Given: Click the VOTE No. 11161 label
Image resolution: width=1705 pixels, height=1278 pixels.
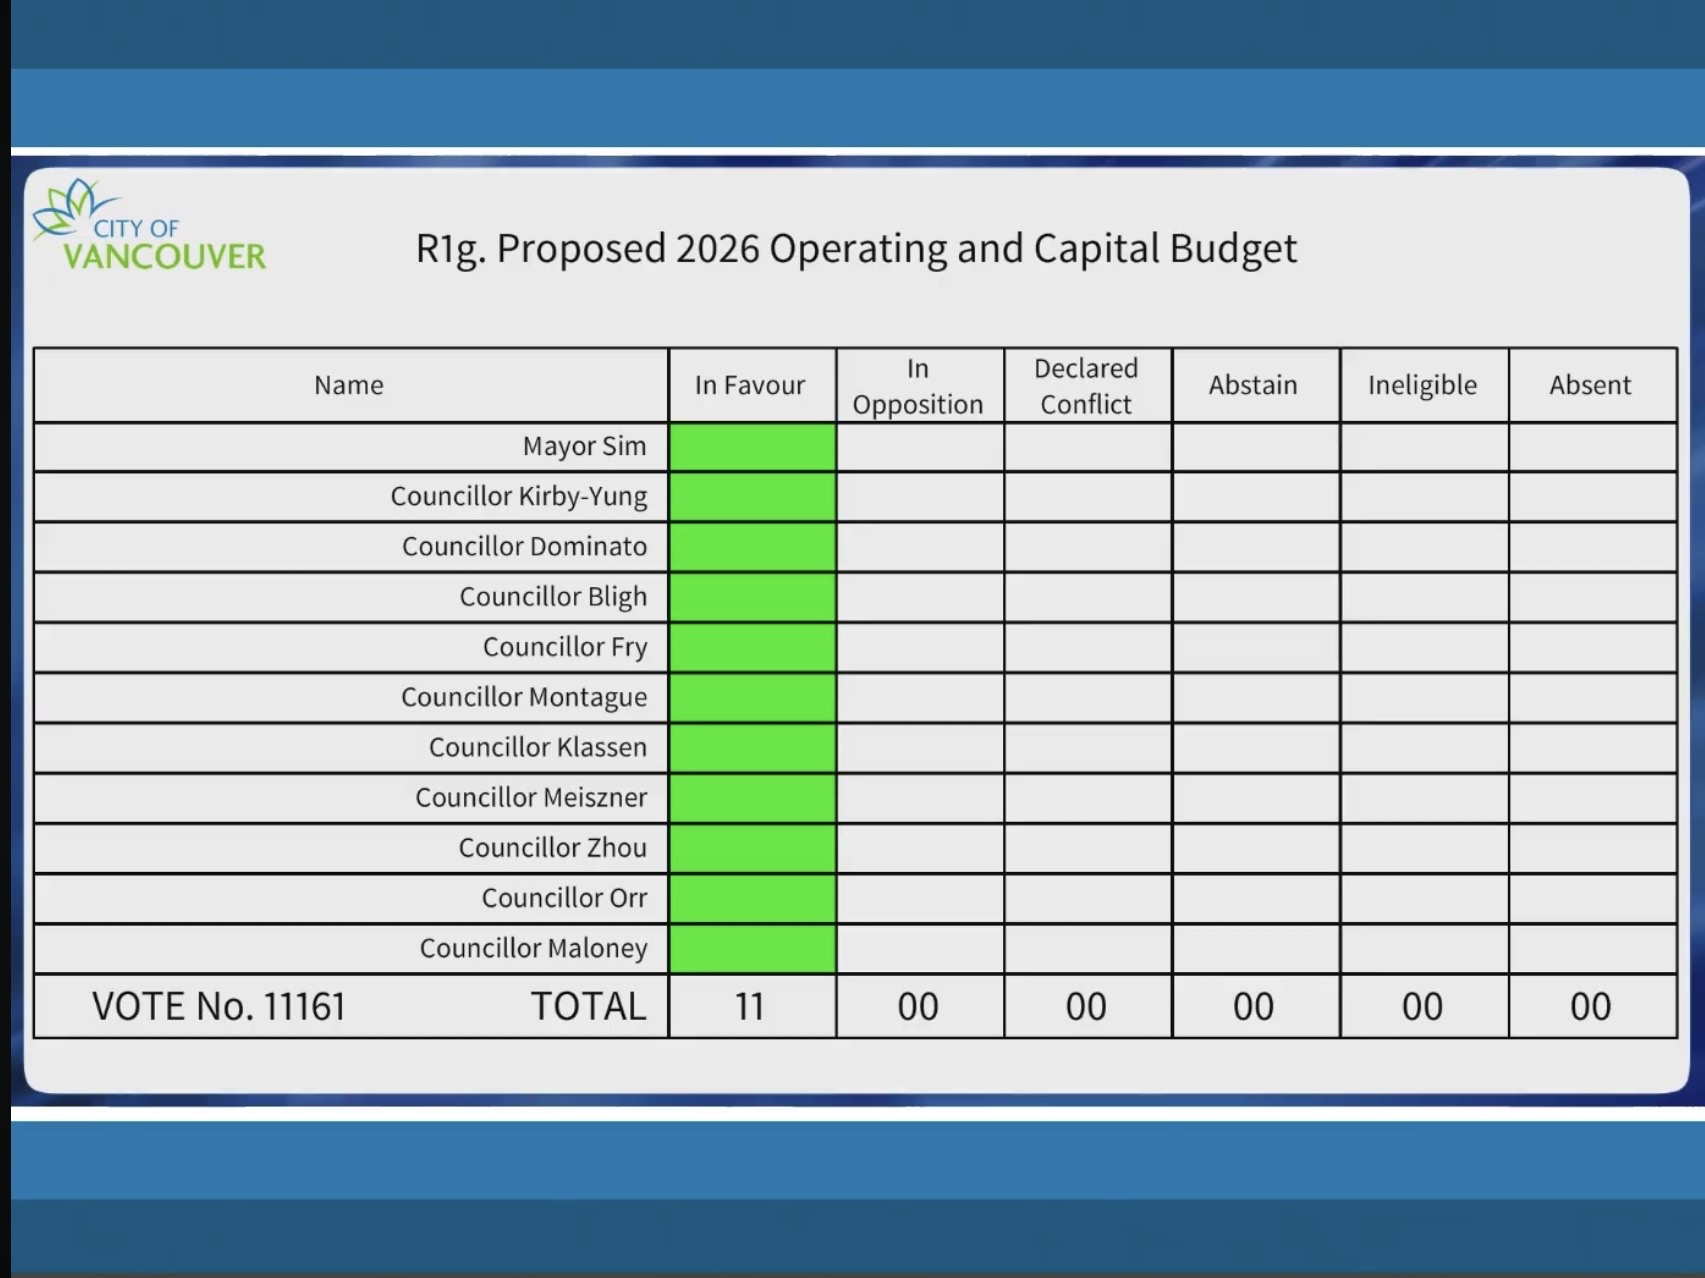Looking at the screenshot, I should coord(219,1007).
